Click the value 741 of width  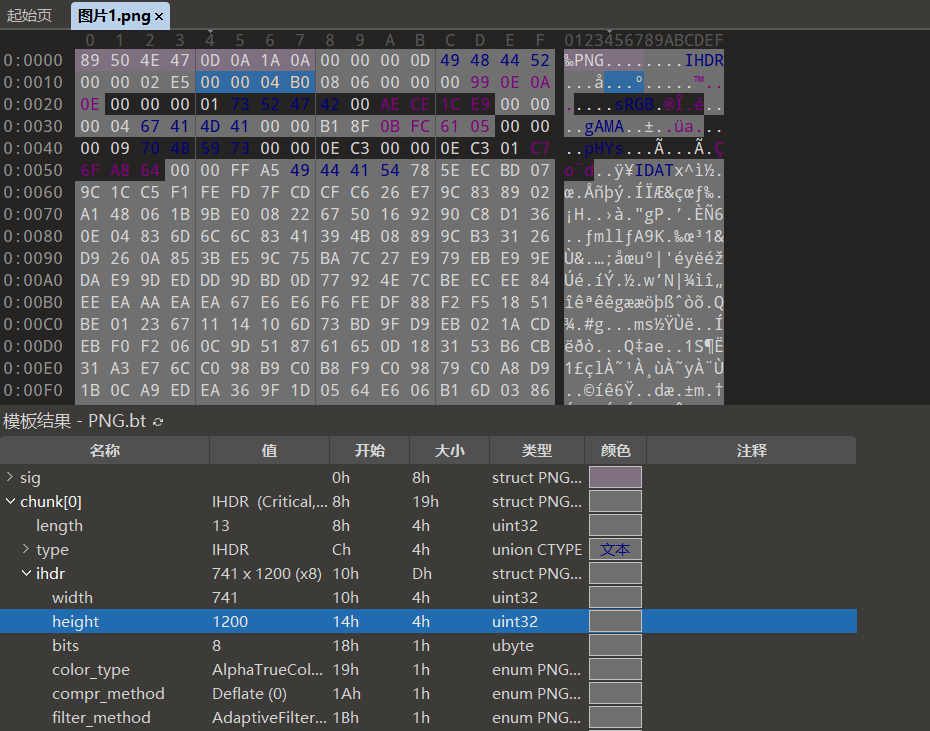225,597
